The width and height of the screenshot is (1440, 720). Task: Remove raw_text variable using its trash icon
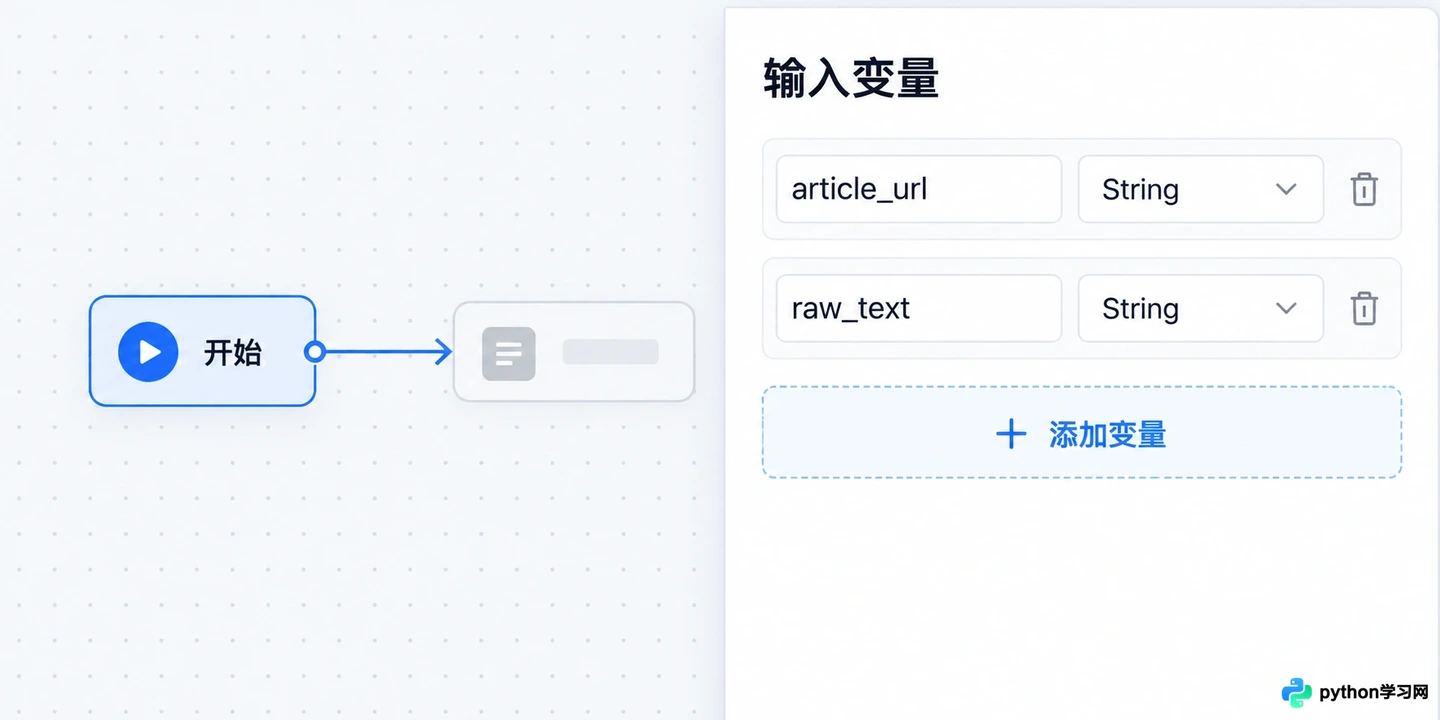click(x=1364, y=308)
